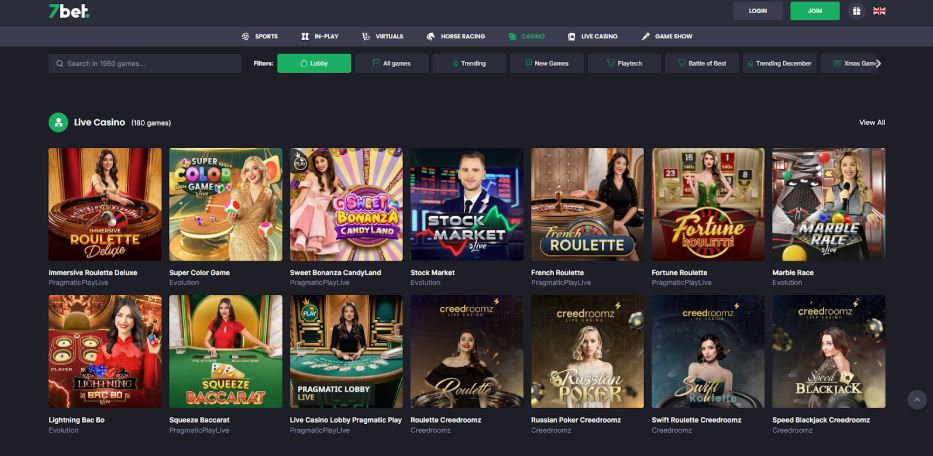This screenshot has height=456, width=933.
Task: Select the Trending December filter
Action: [x=779, y=63]
